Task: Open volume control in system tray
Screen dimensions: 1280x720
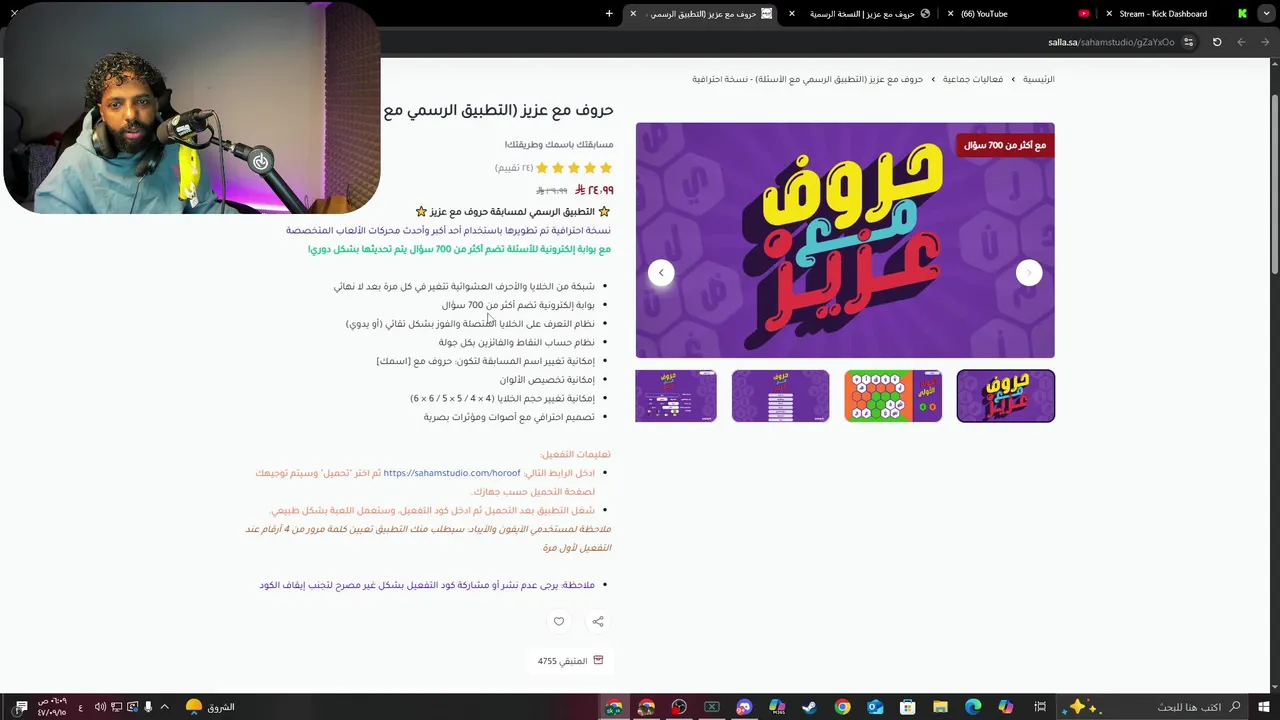Action: point(100,707)
